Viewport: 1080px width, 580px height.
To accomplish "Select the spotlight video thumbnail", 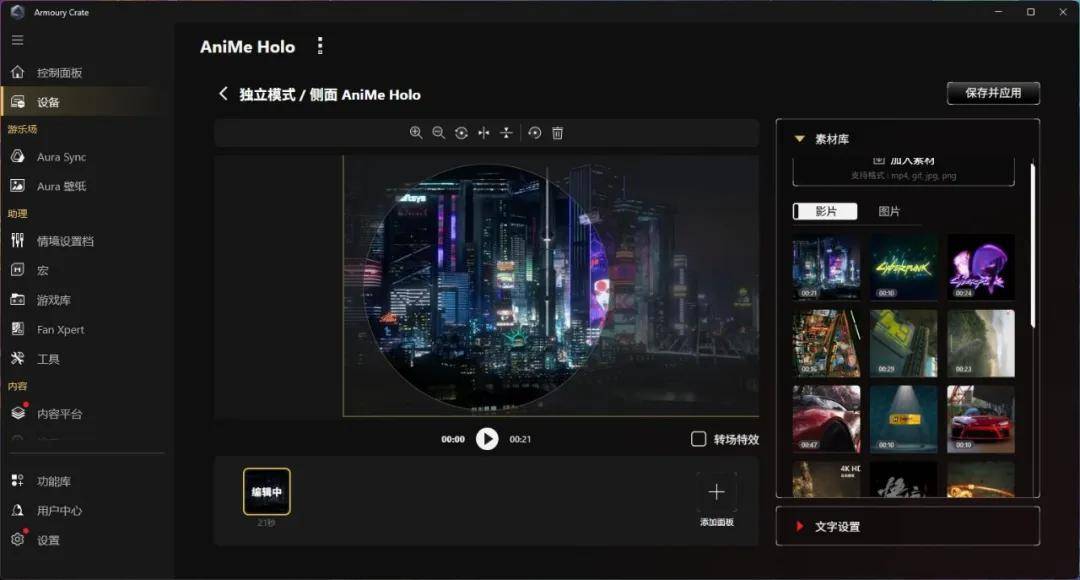I will pos(904,419).
